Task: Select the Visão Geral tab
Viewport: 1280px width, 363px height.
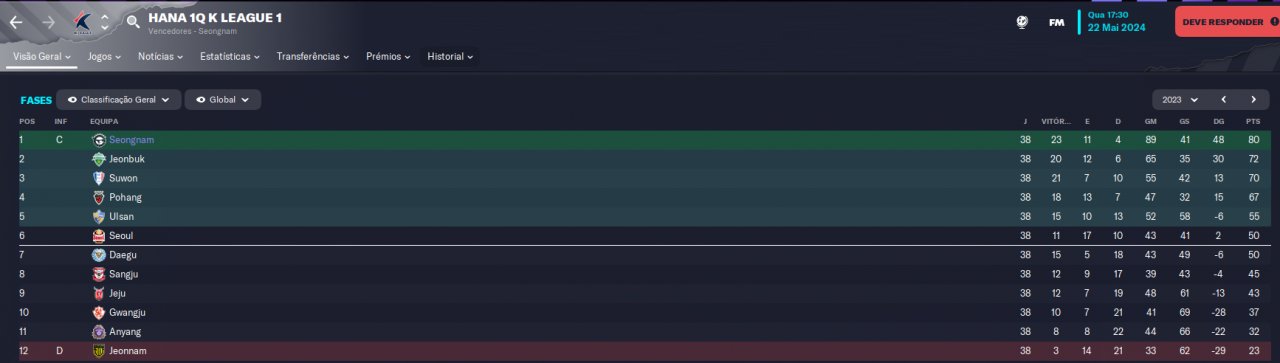Action: (x=42, y=57)
